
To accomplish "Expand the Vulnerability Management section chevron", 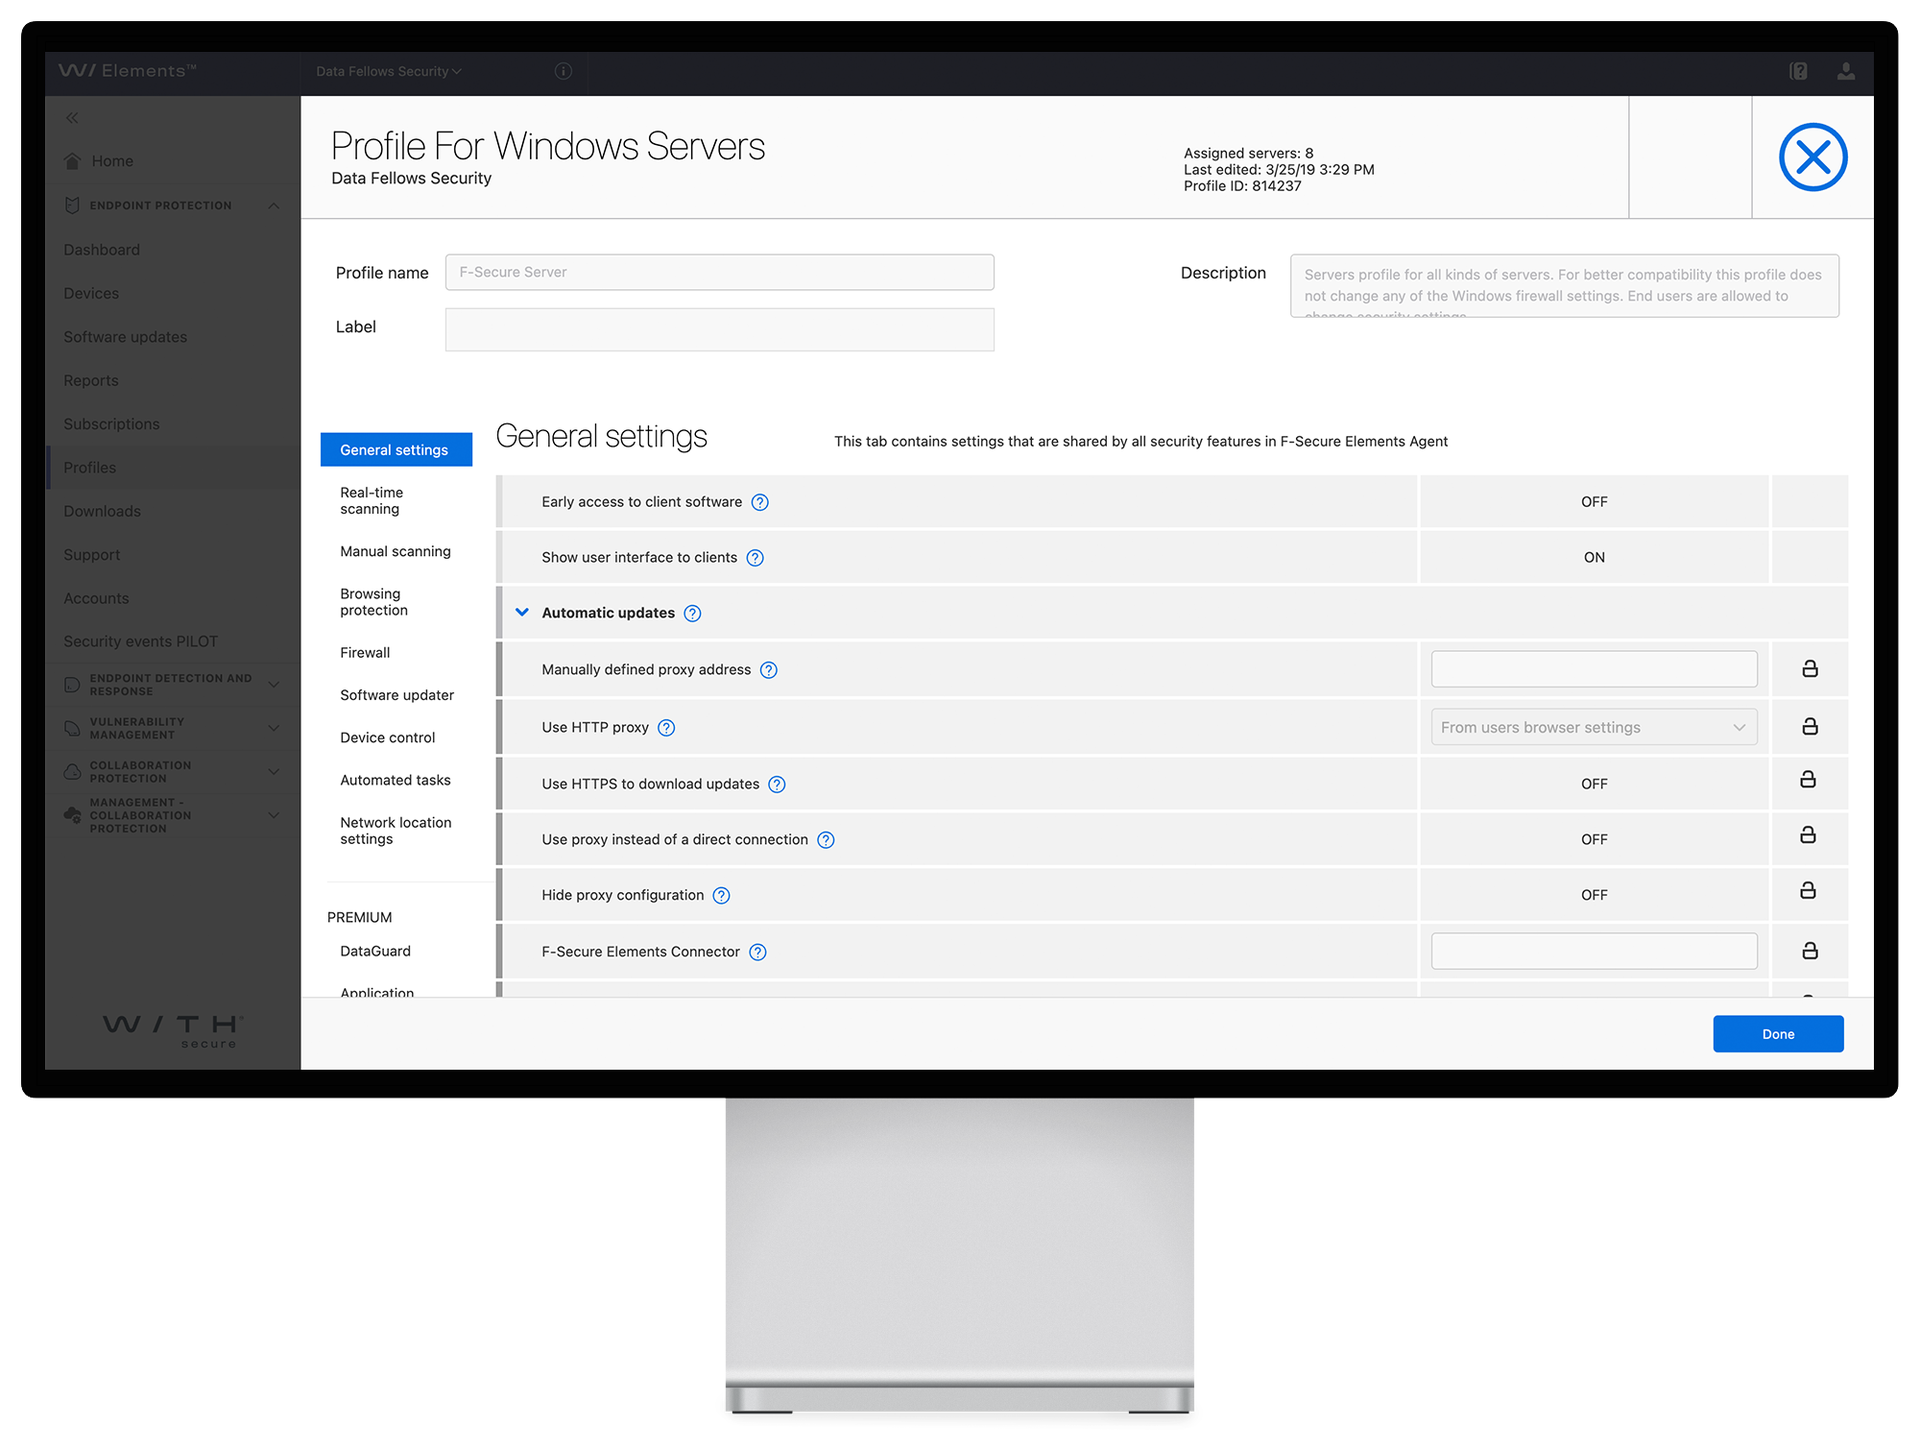I will (273, 728).
